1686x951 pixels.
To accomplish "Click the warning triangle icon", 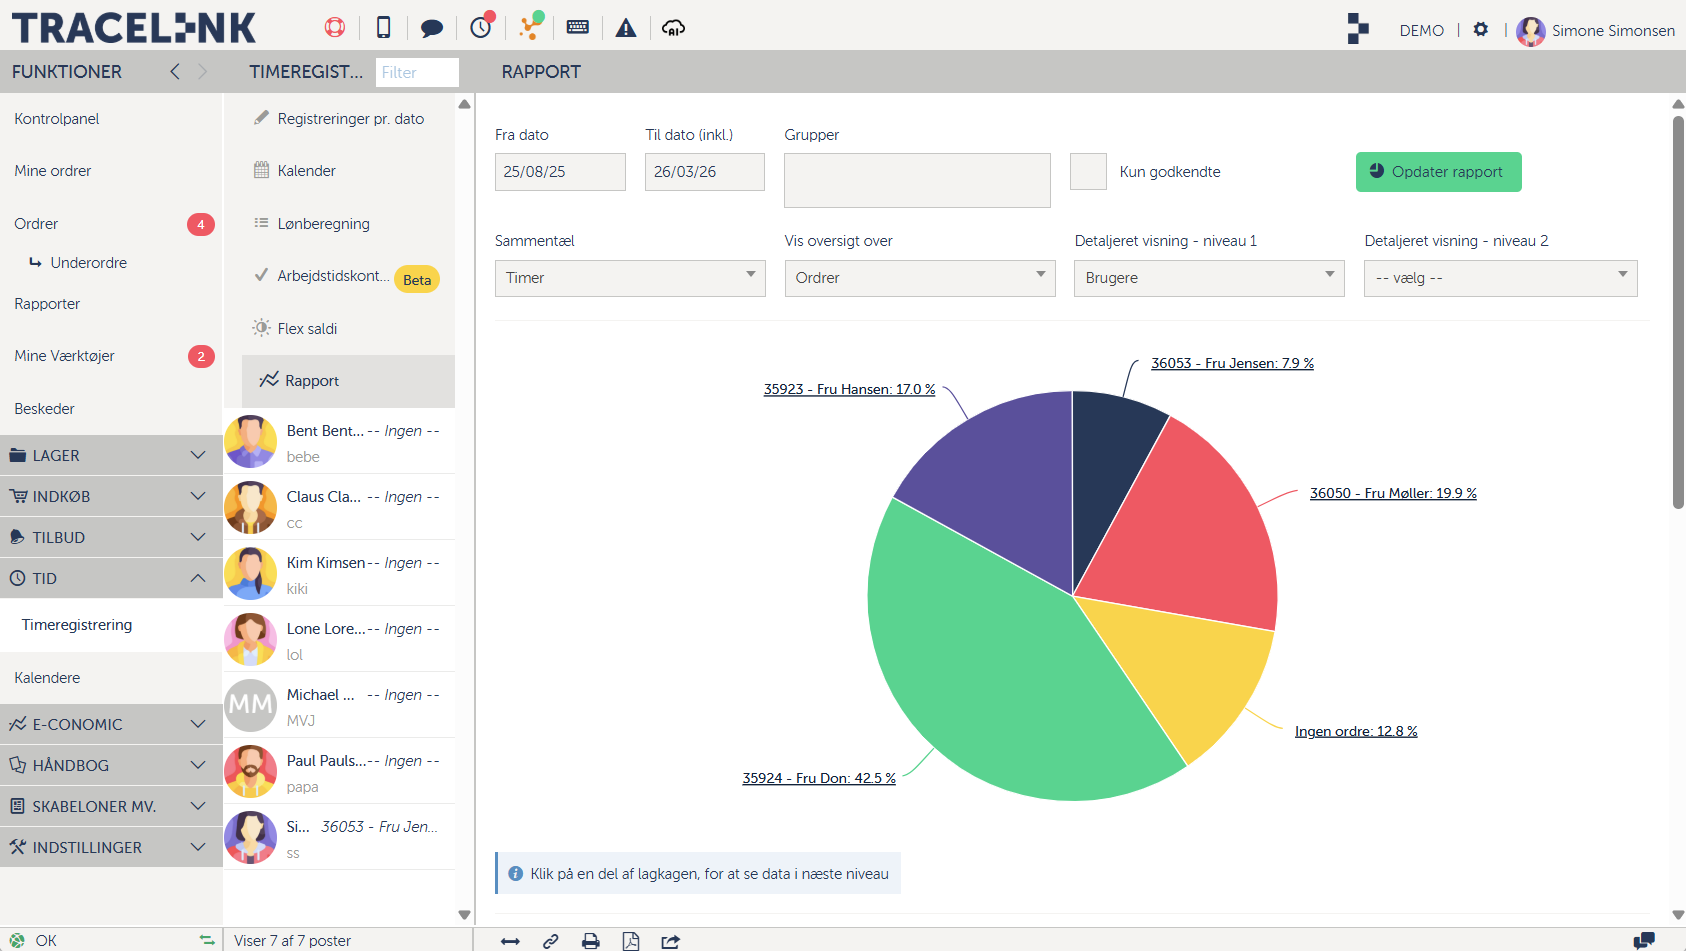I will 626,28.
